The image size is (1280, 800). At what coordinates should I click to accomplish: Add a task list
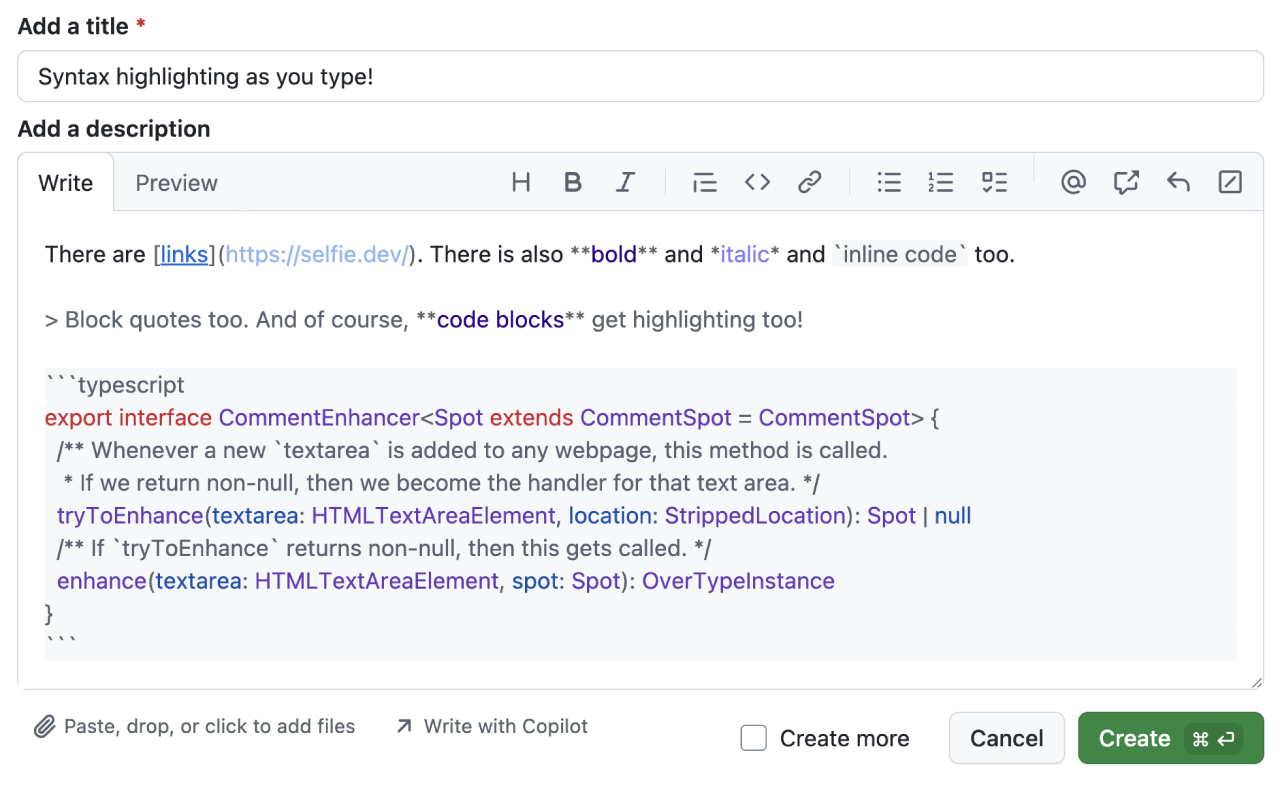[x=994, y=182]
